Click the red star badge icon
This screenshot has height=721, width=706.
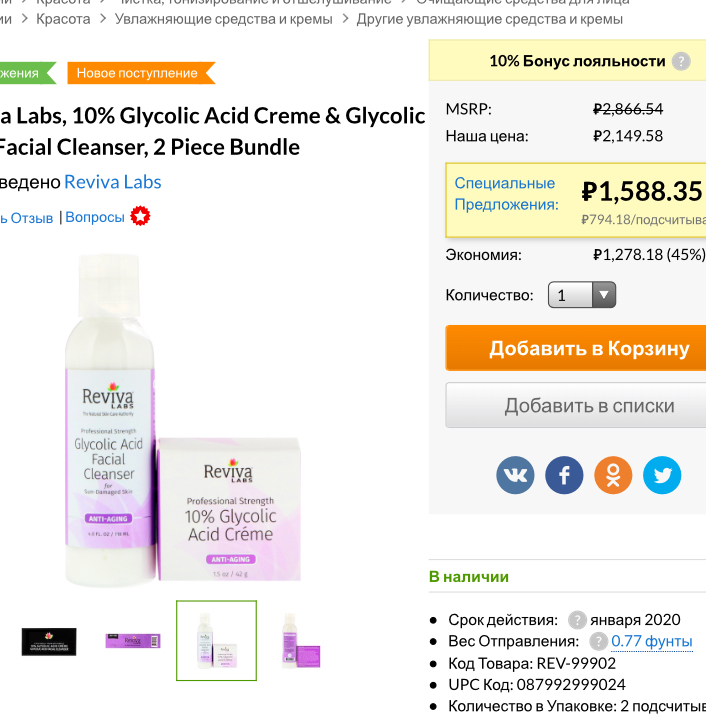pos(141,216)
